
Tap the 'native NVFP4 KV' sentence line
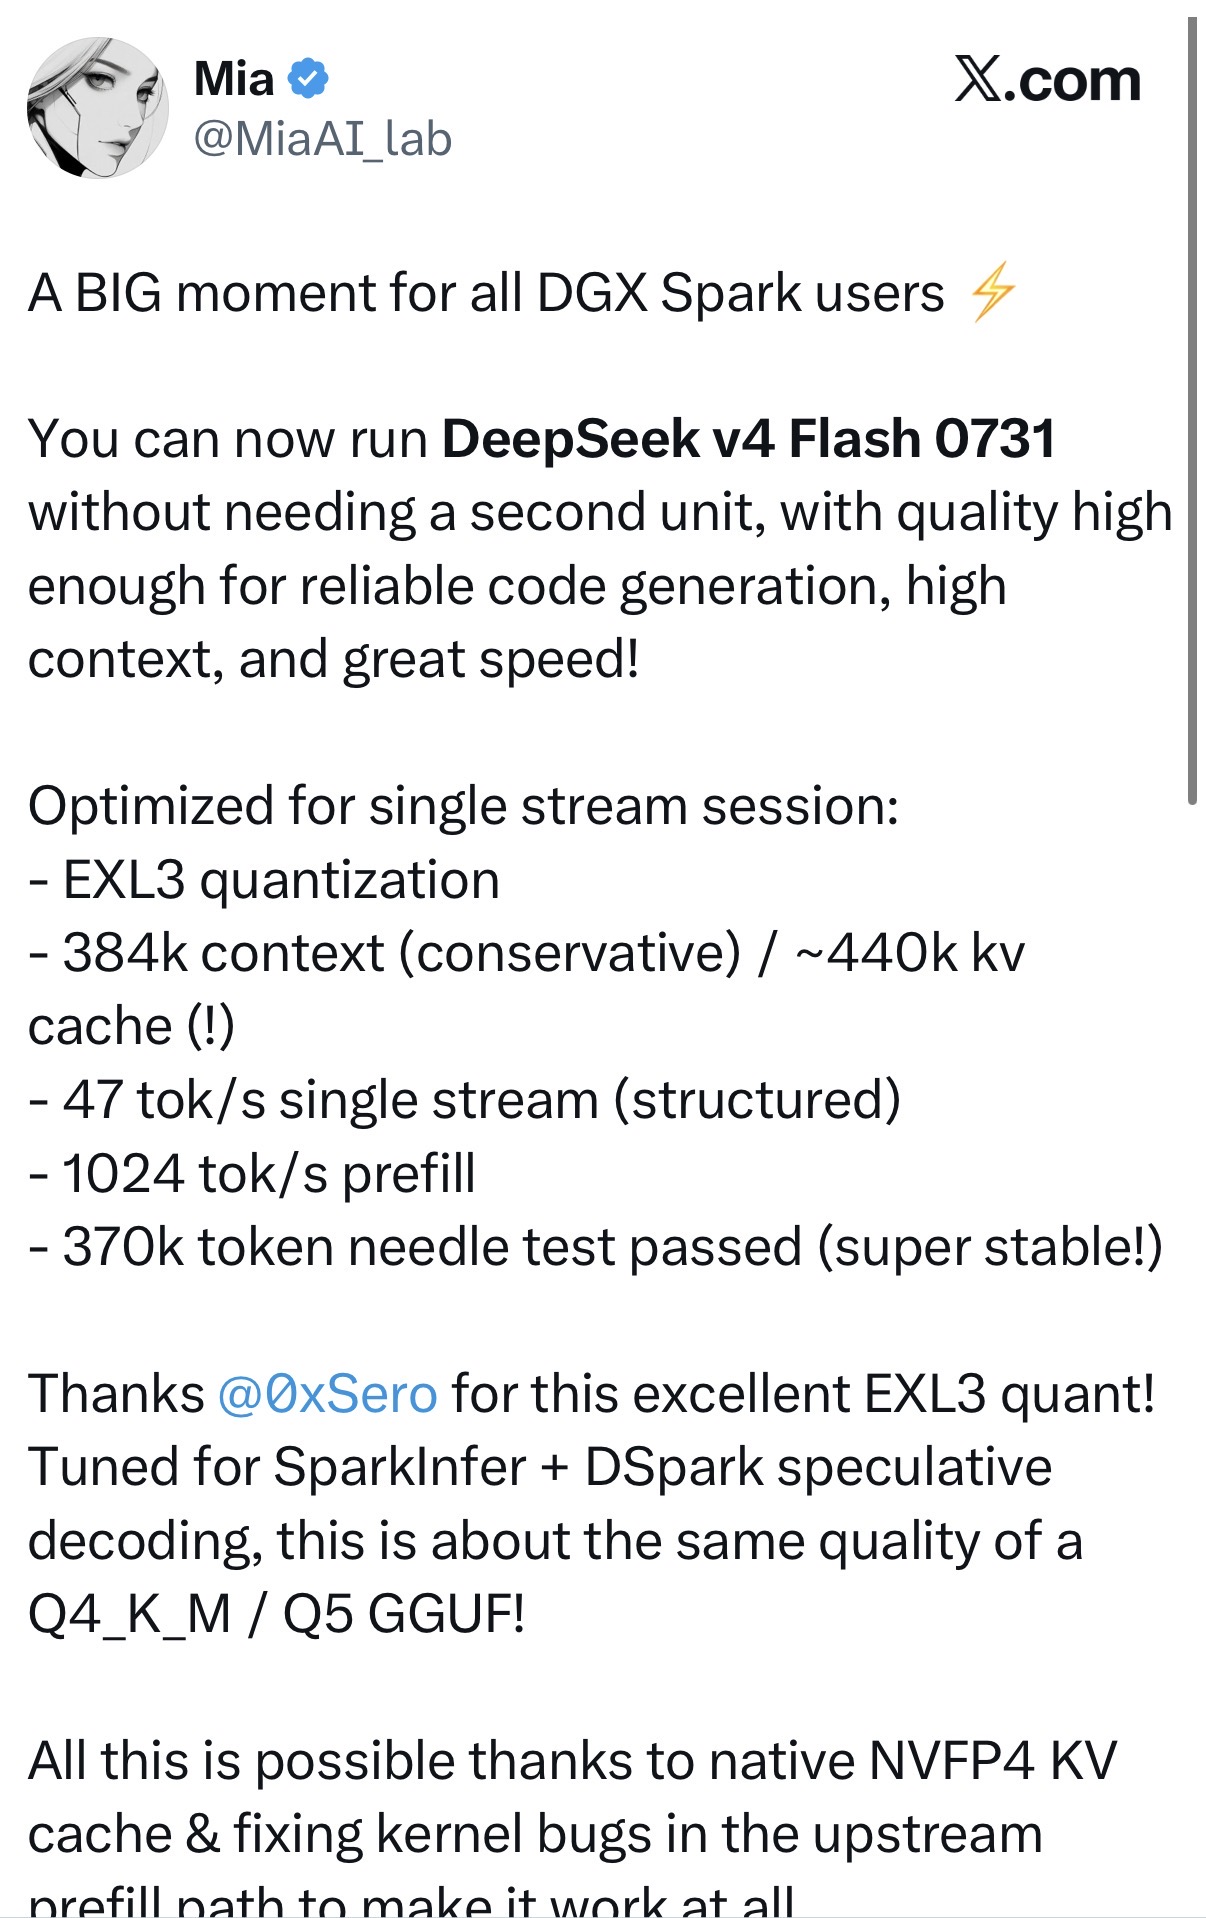tap(572, 1760)
